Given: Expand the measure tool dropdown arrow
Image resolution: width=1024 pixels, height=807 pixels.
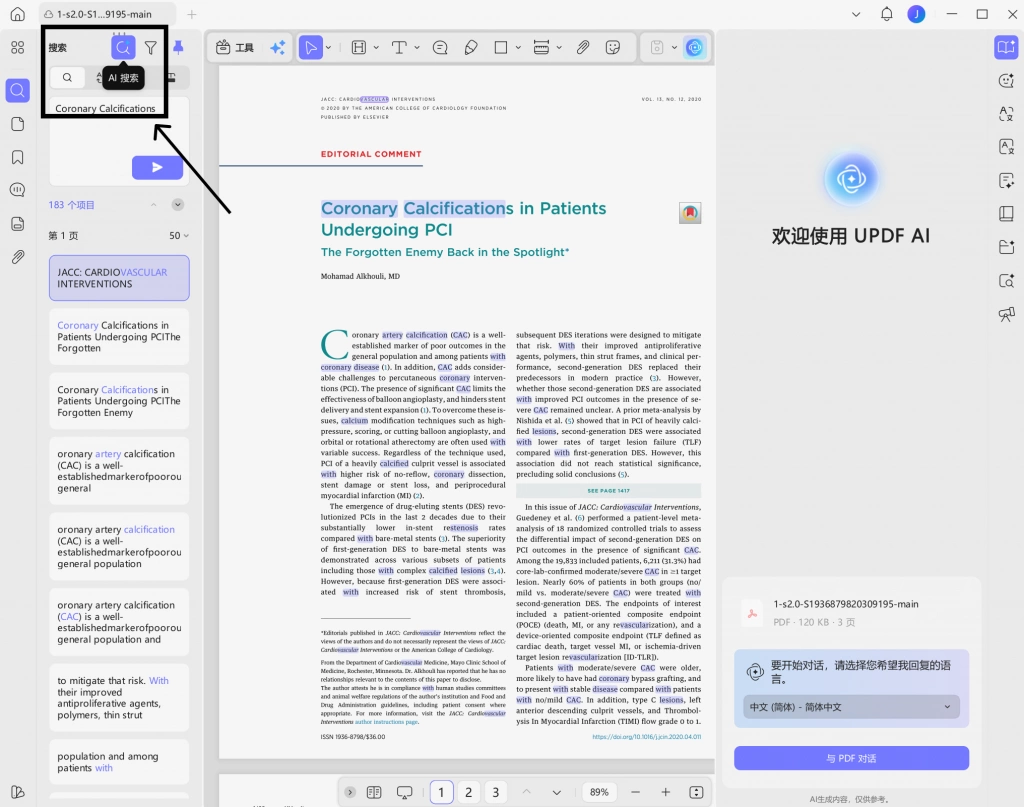Looking at the screenshot, I should coord(559,48).
